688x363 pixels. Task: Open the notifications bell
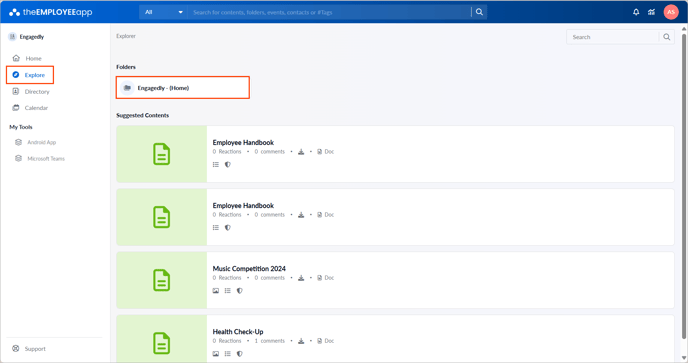[x=636, y=12]
